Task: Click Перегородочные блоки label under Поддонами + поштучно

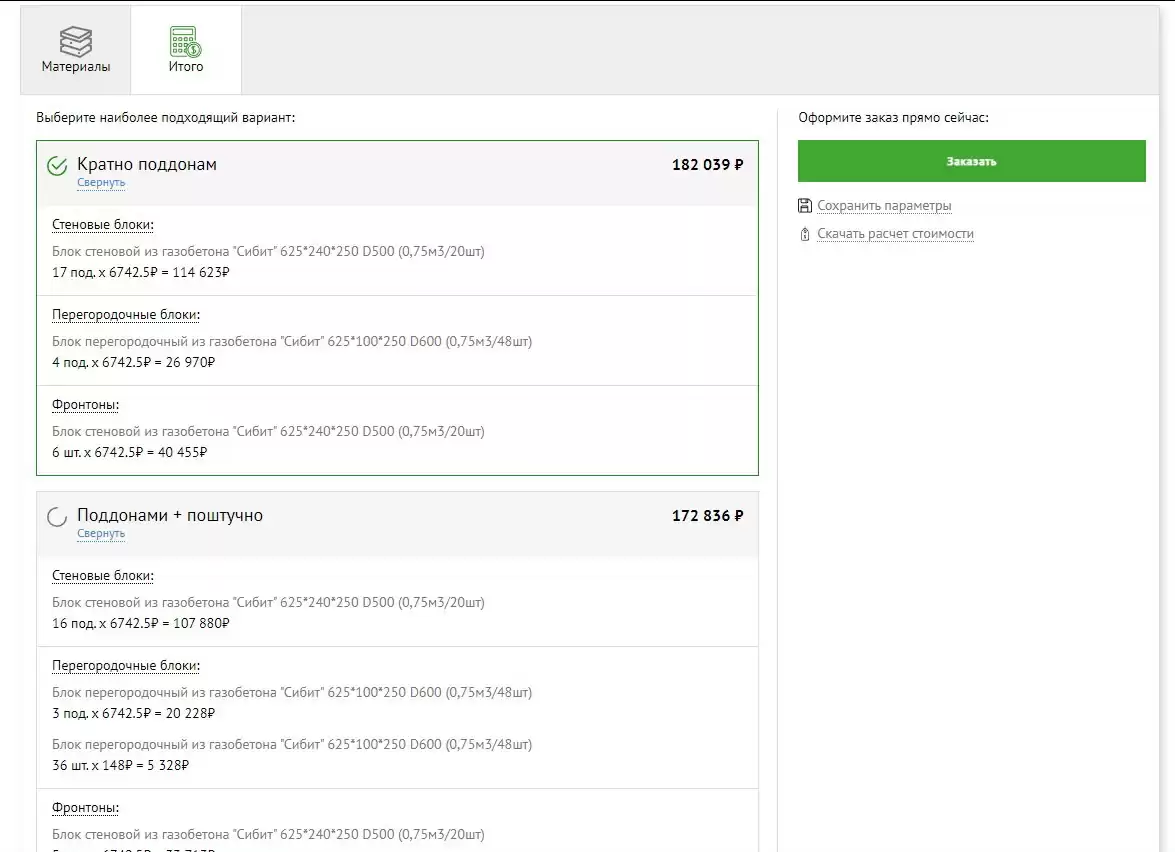Action: pos(126,665)
